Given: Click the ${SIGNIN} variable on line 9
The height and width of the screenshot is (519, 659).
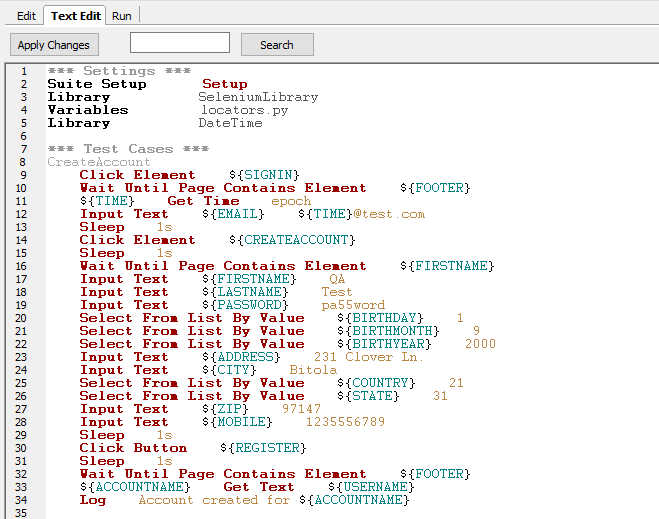Looking at the screenshot, I should pyautogui.click(x=264, y=175).
